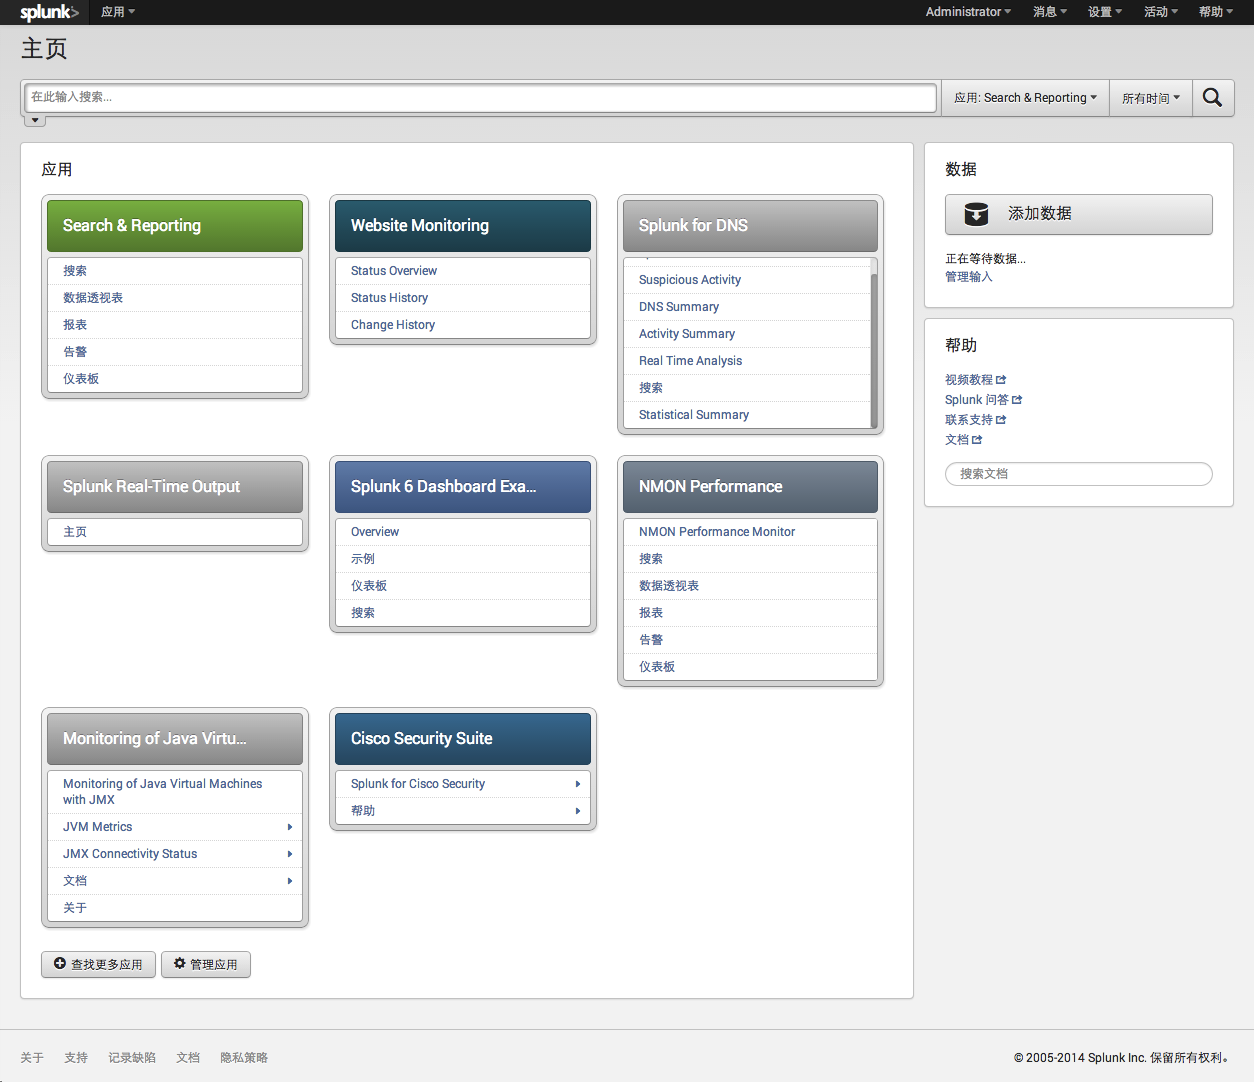Click external link icon beside 视频教程
This screenshot has height=1082, width=1254.
click(x=1001, y=380)
